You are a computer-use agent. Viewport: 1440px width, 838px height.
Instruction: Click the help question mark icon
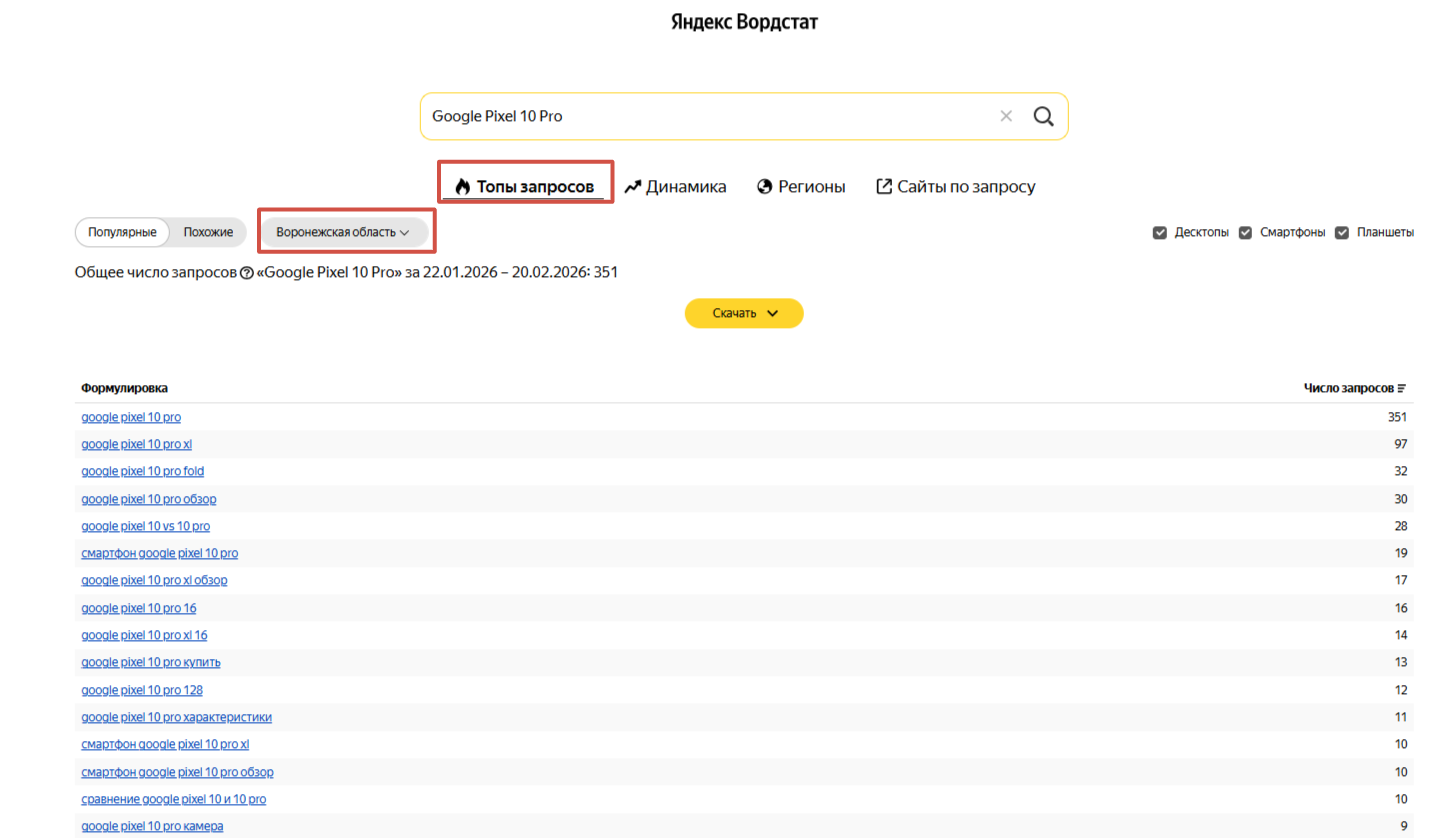[247, 273]
